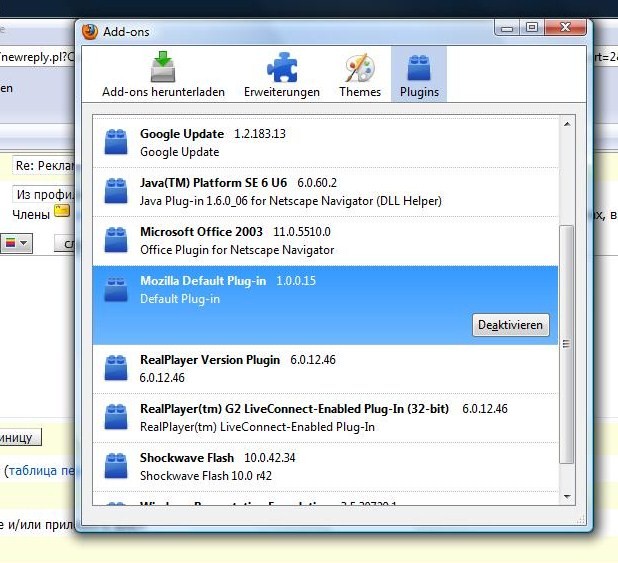The image size is (618, 563).
Task: Click the RealPlayer G2 LiveConnect plugin icon
Action: click(x=116, y=417)
